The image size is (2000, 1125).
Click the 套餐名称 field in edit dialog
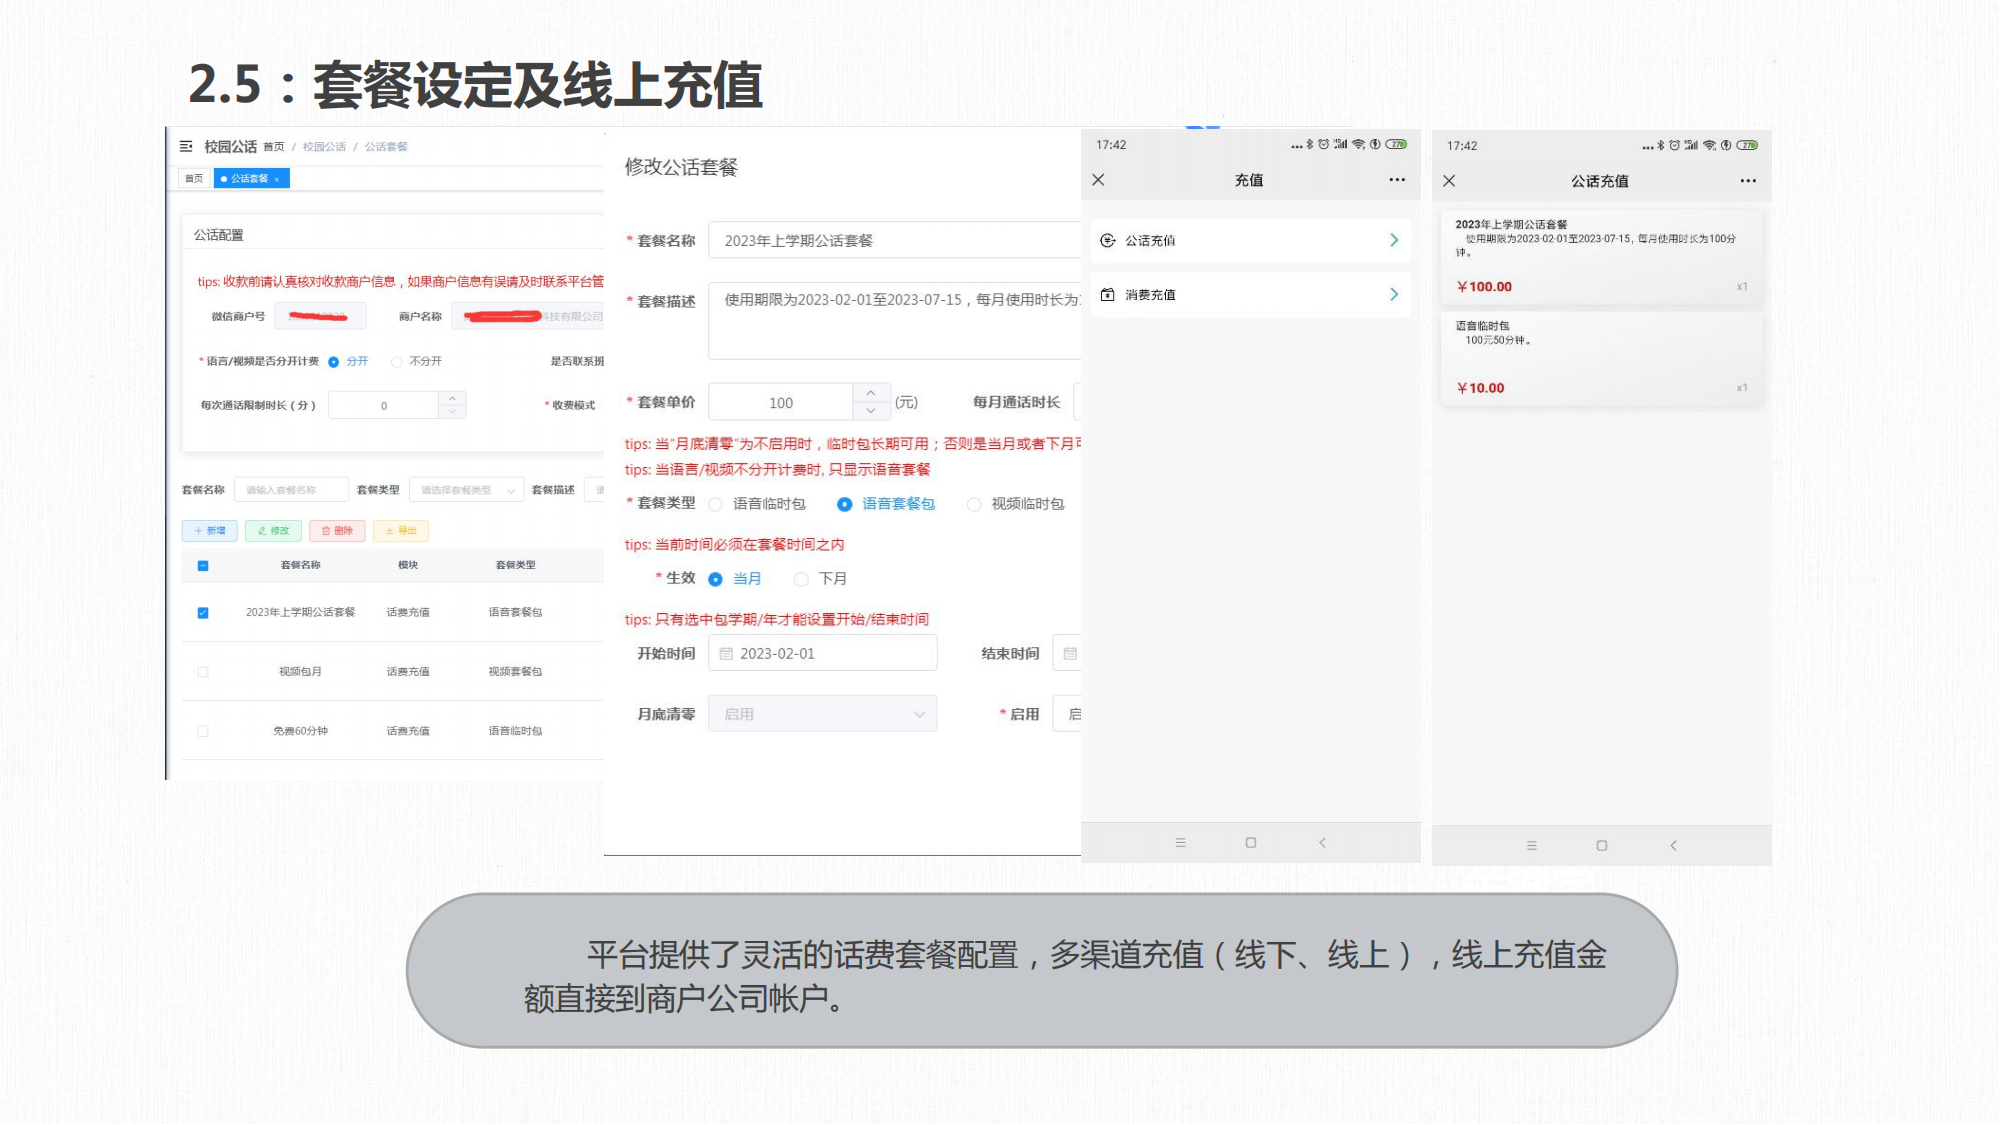[x=894, y=241]
